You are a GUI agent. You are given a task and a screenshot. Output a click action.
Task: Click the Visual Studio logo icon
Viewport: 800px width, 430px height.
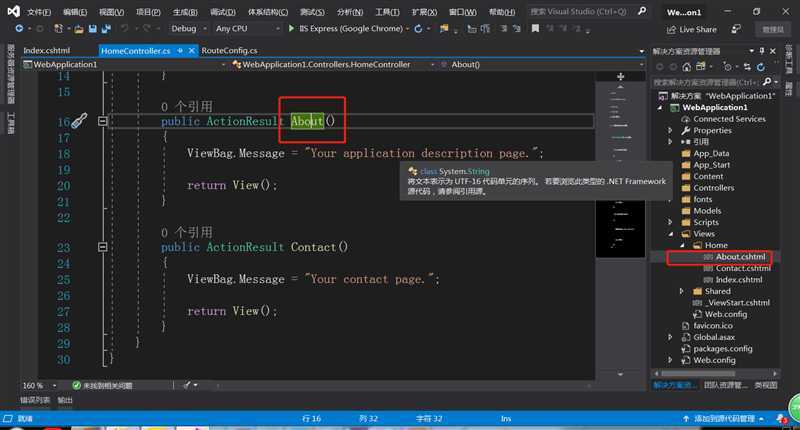[14, 11]
